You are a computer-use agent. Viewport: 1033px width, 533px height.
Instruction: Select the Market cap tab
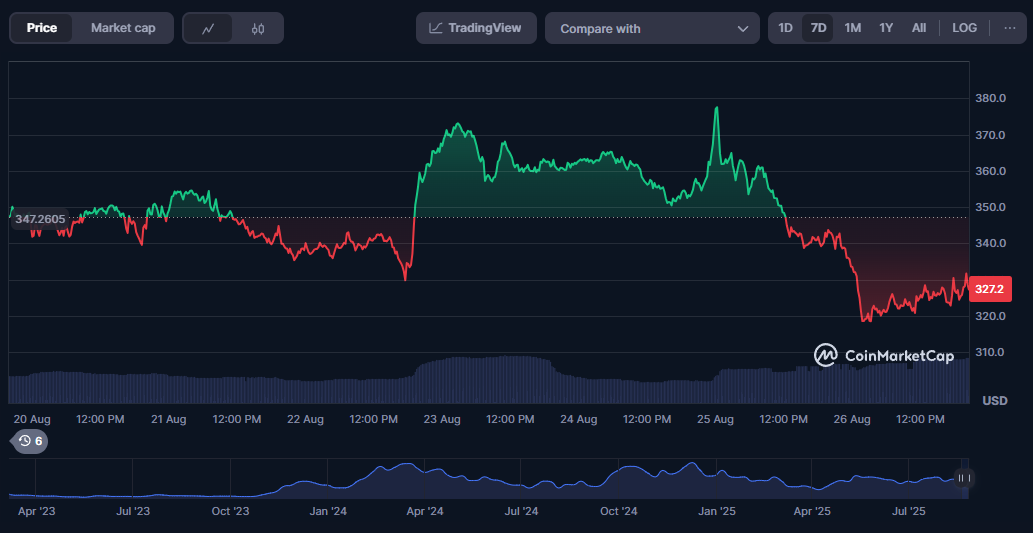(x=123, y=28)
